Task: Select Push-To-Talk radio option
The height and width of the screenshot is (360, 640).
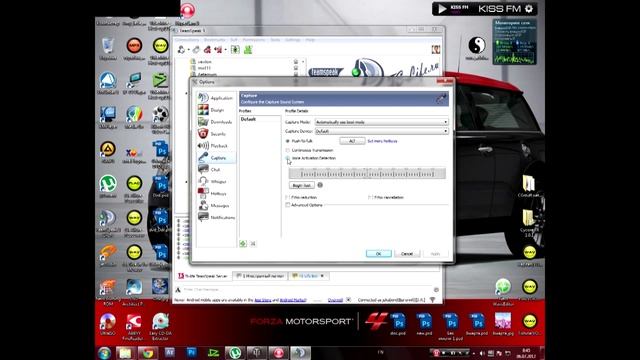Action: (x=288, y=141)
